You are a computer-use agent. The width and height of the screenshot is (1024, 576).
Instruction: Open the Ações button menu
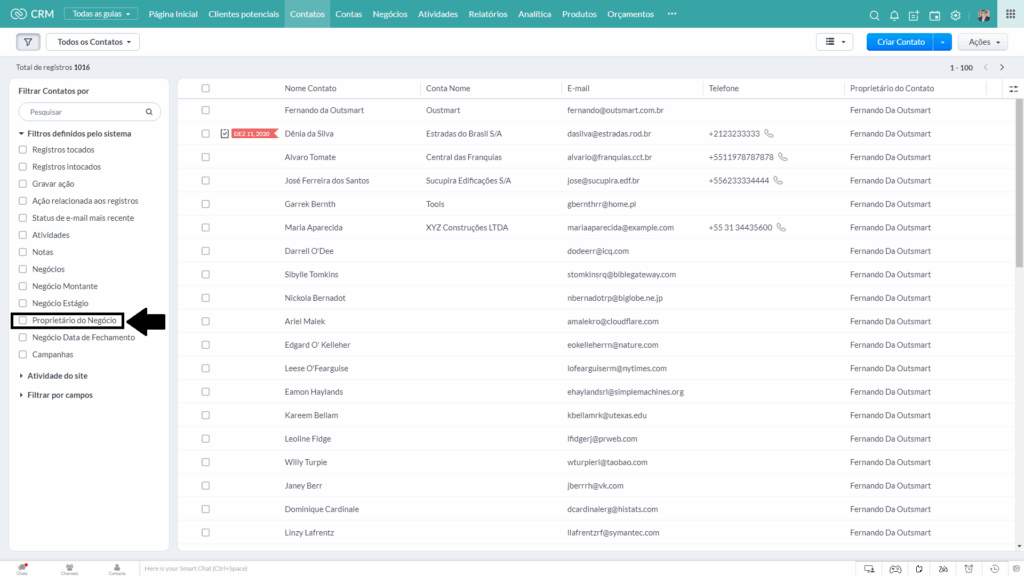[x=983, y=42]
